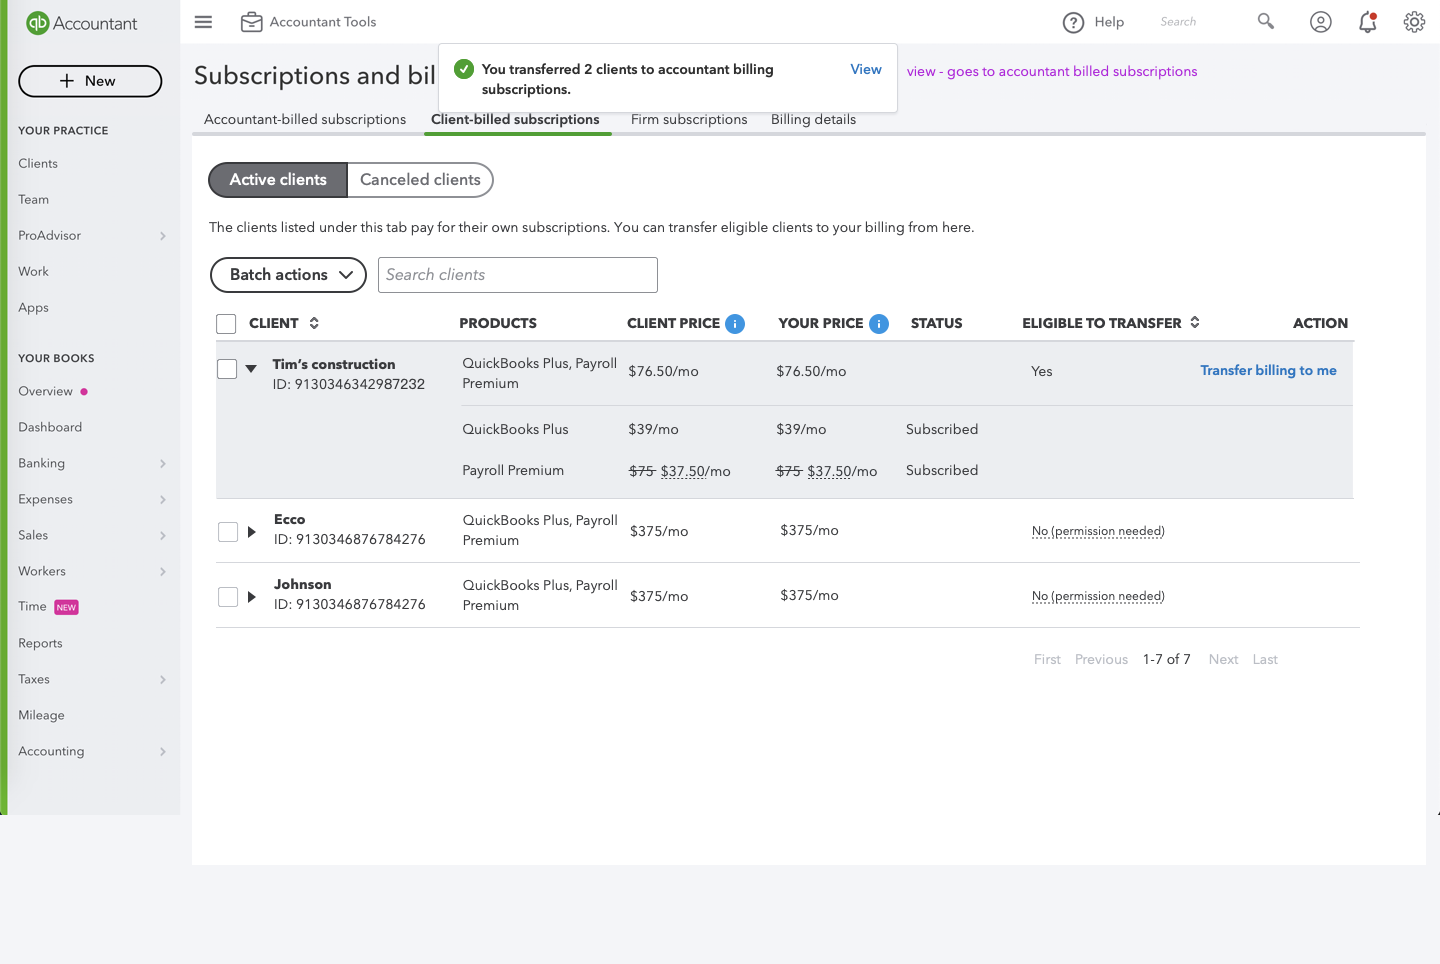
Task: Expand the Ecco client row
Action: coord(252,532)
